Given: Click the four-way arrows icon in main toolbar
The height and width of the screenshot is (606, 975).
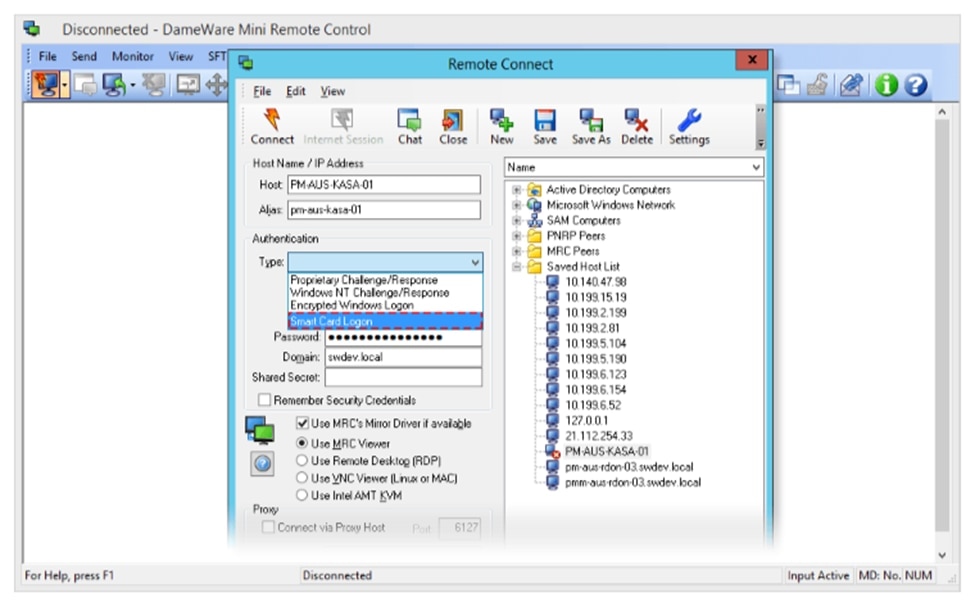Looking at the screenshot, I should coord(216,85).
